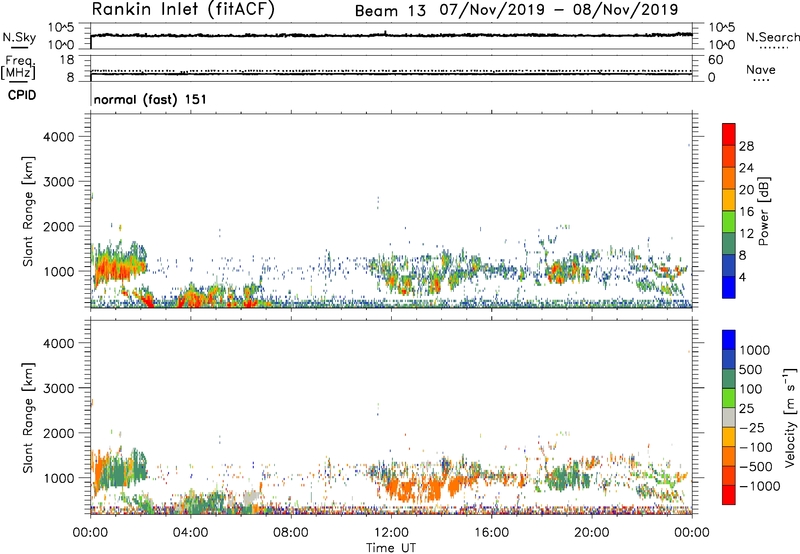Click the '24' label on the power scale
800x554 pixels.
pyautogui.click(x=746, y=168)
